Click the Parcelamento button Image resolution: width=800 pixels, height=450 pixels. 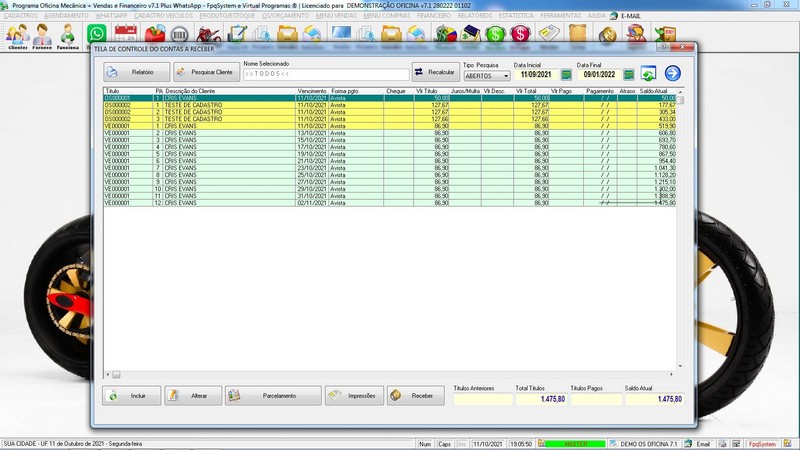(x=273, y=396)
